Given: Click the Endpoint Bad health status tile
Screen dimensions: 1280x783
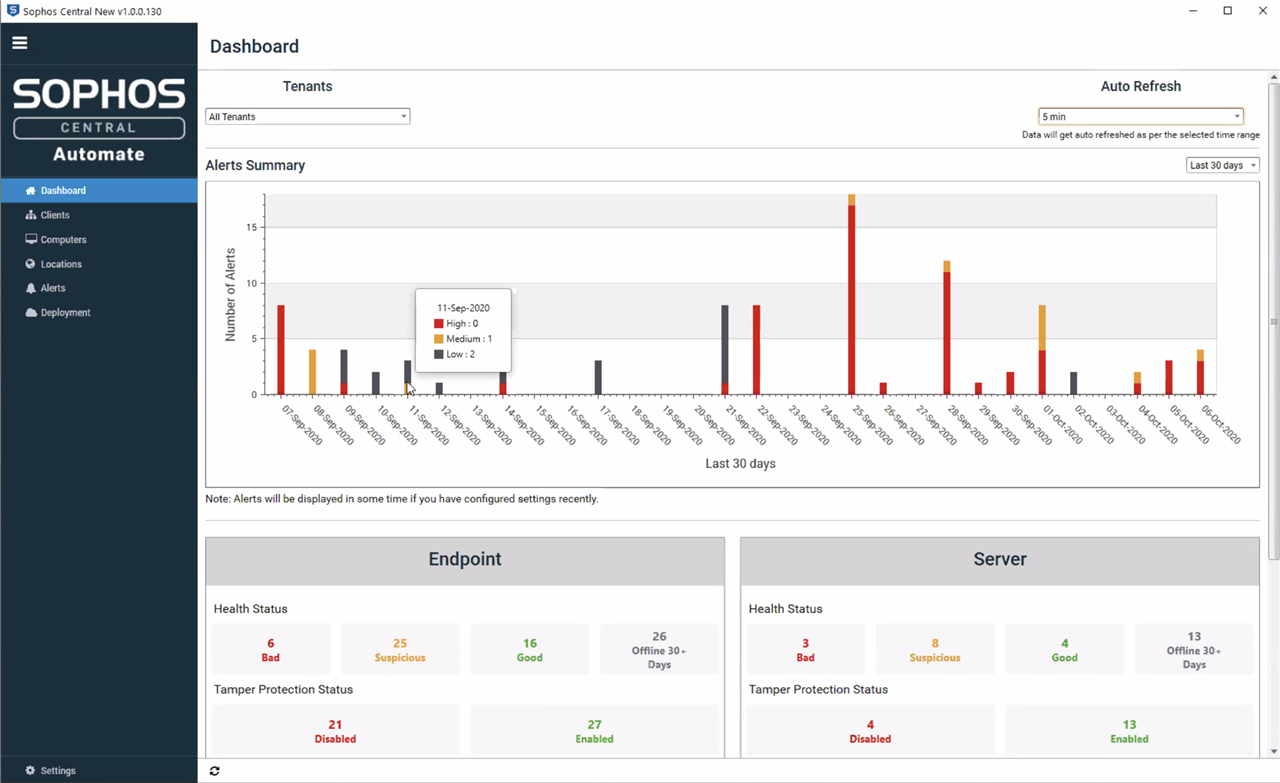Looking at the screenshot, I should click(x=270, y=650).
